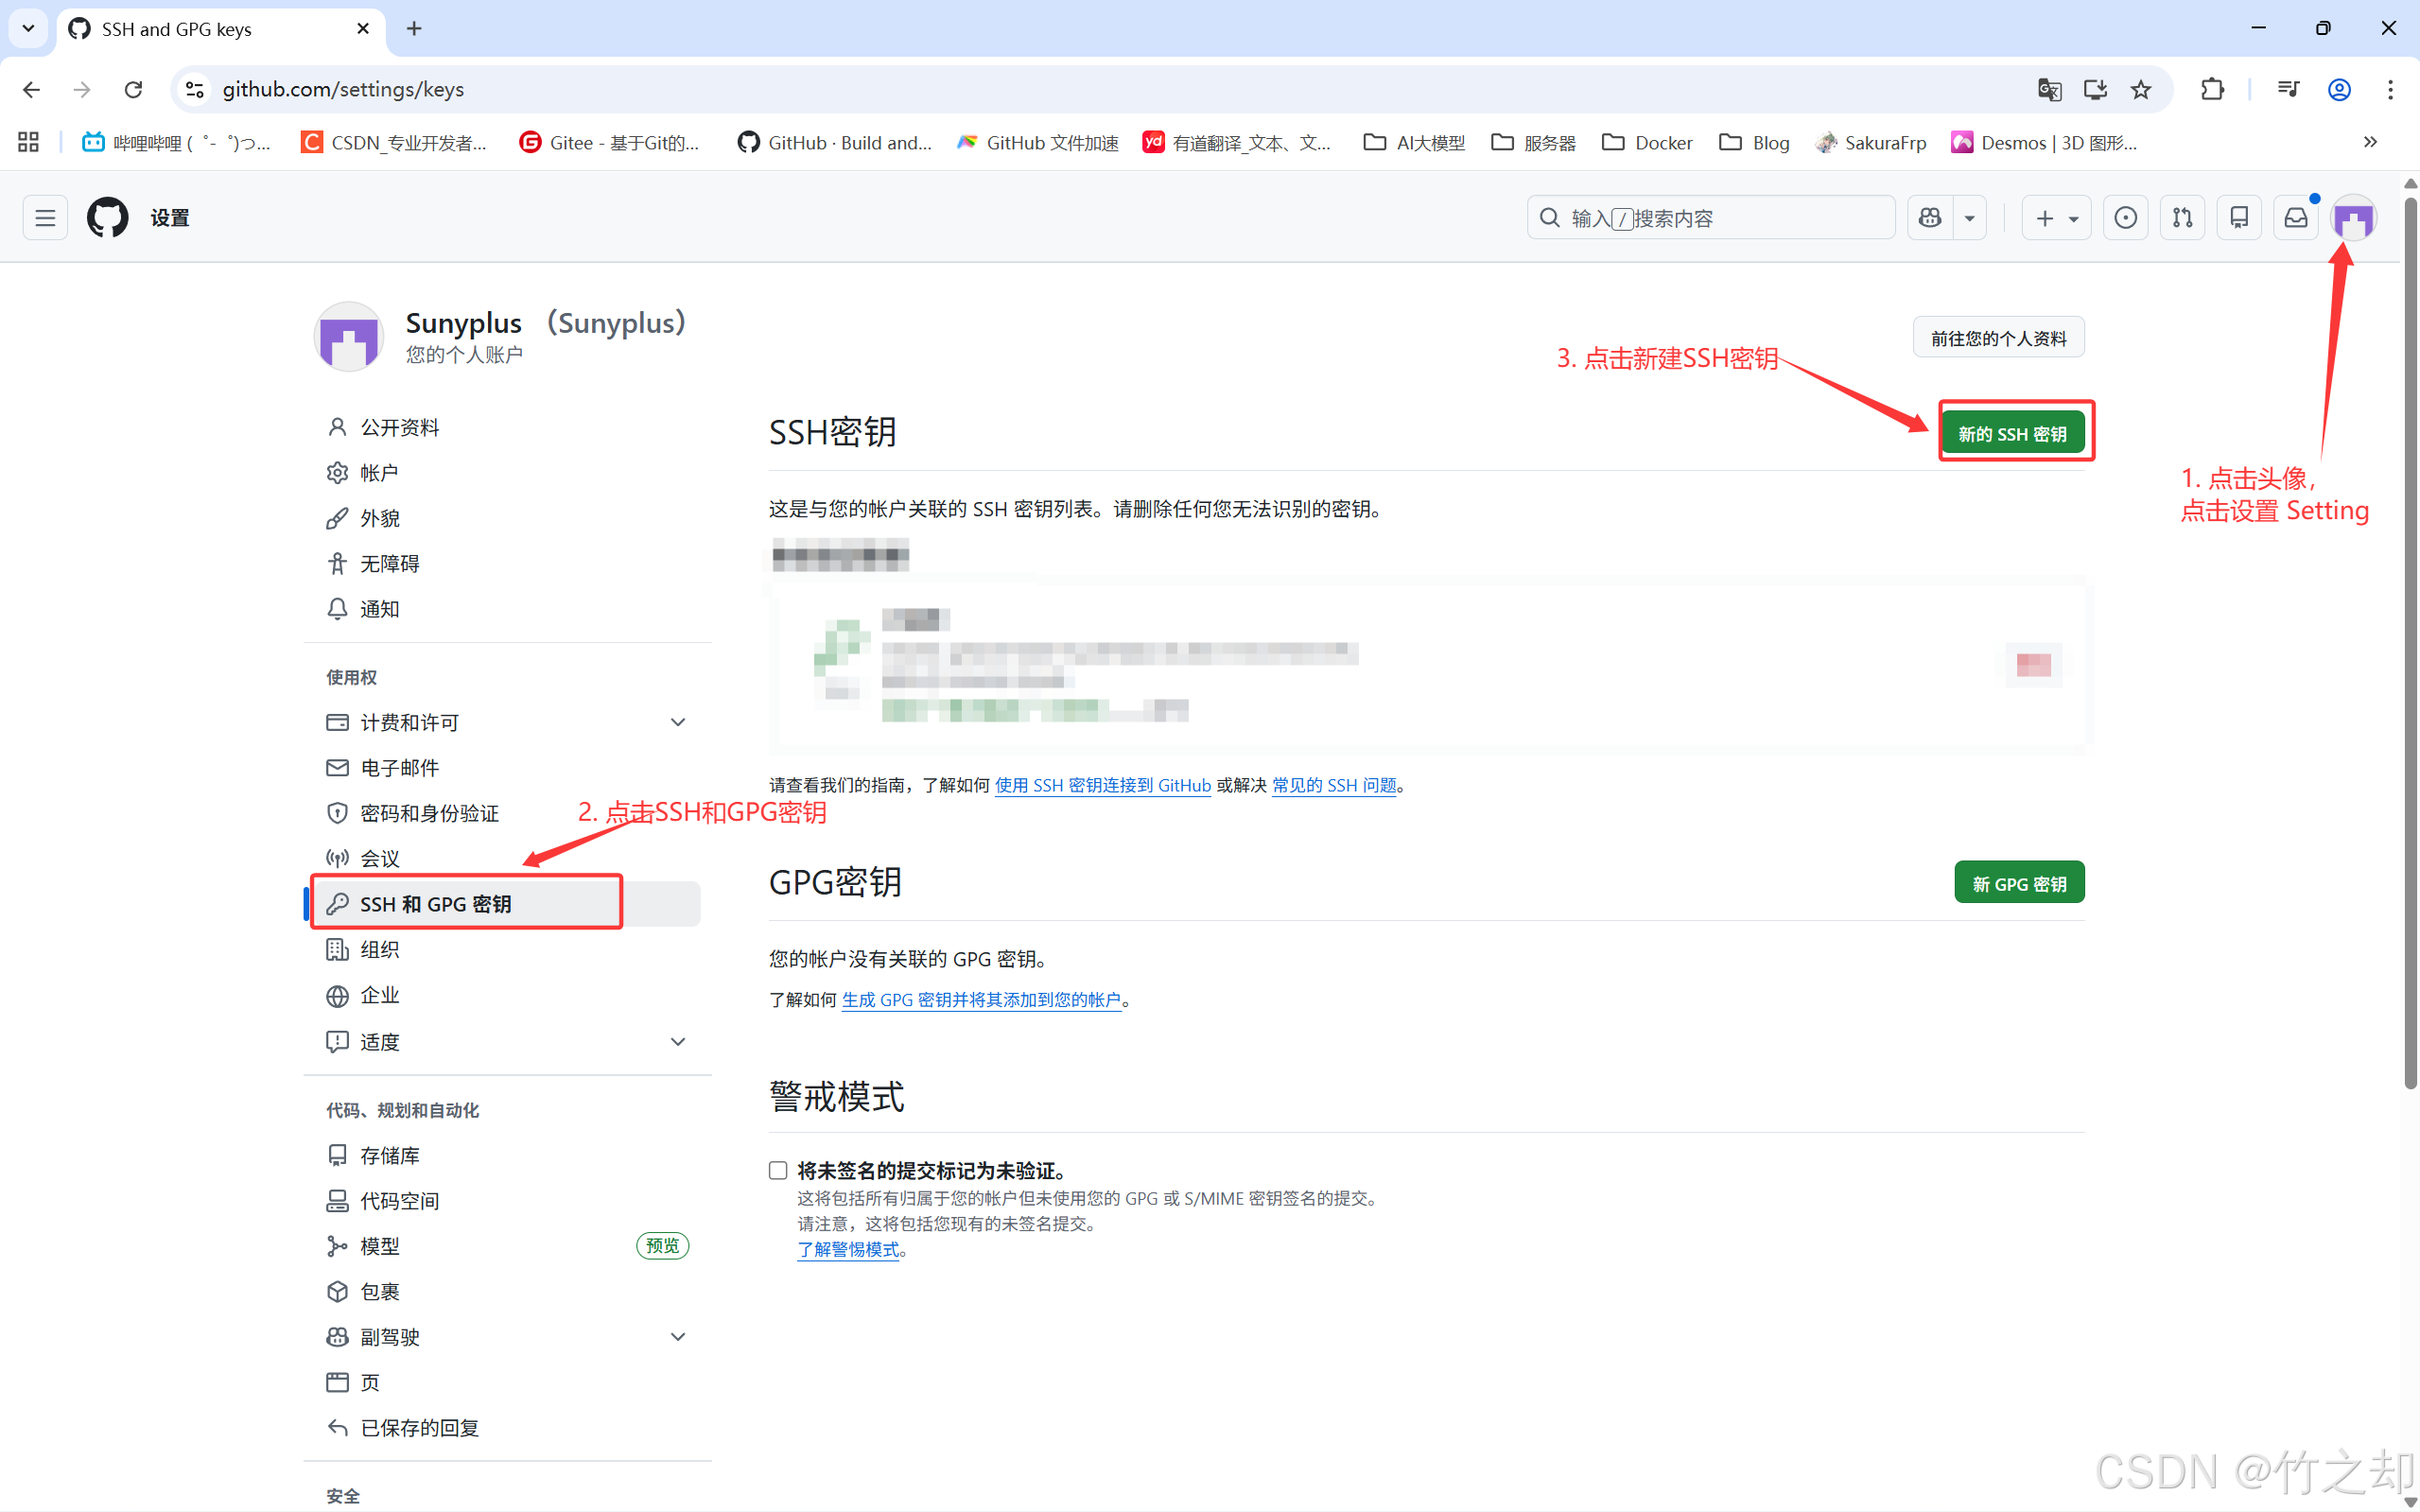Click the user avatar in the top right
The width and height of the screenshot is (2420, 1512).
2353,217
